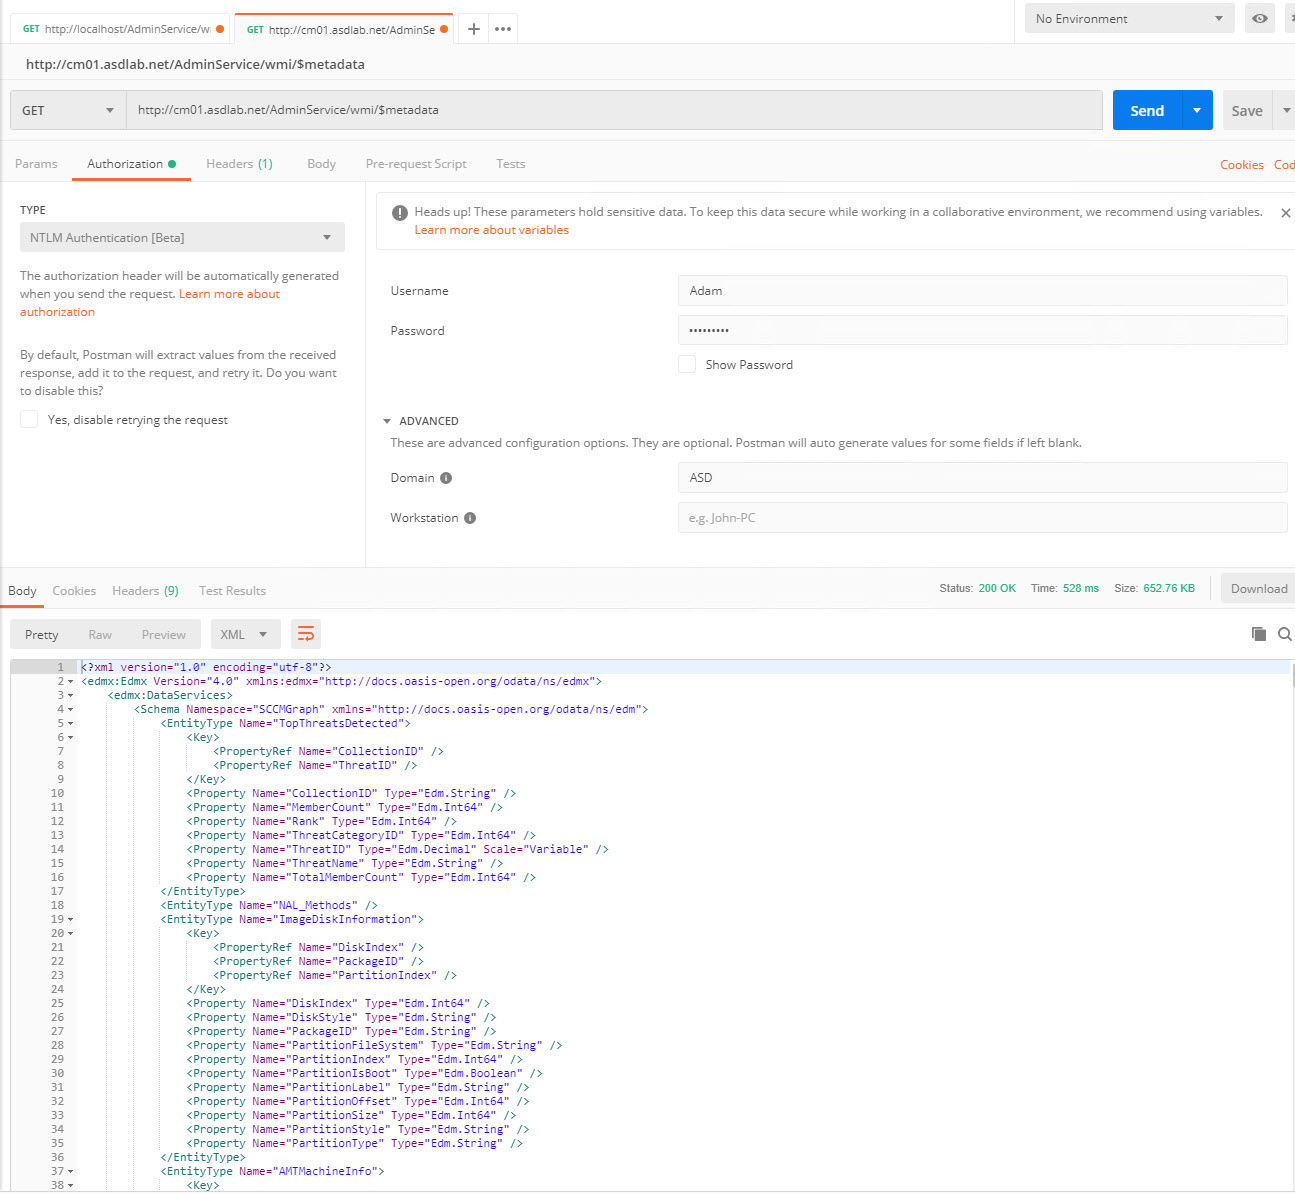This screenshot has height=1194, width=1295.
Task: Switch to response Body tab
Action: tap(22, 590)
